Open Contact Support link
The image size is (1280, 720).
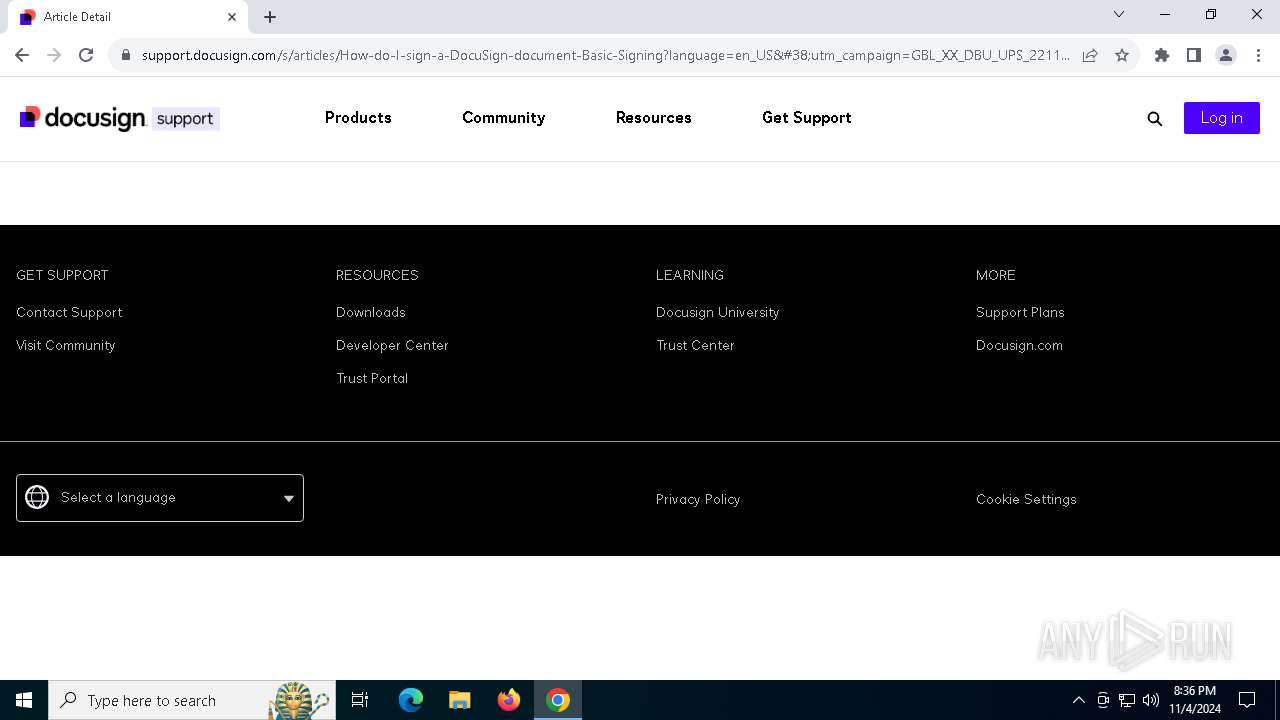click(69, 312)
